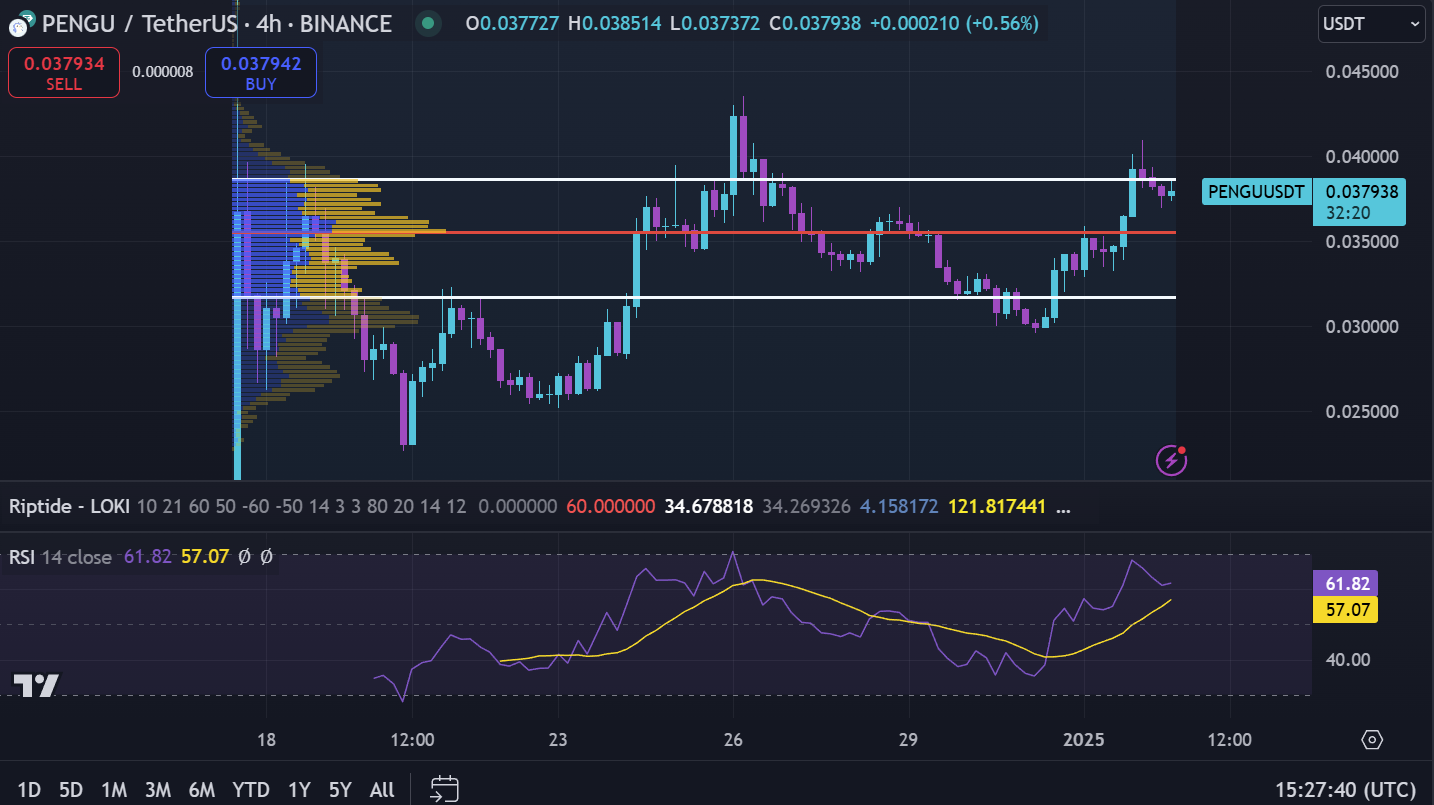Click the Riptide value 60.000000 in red
This screenshot has height=805, width=1434.
610,507
